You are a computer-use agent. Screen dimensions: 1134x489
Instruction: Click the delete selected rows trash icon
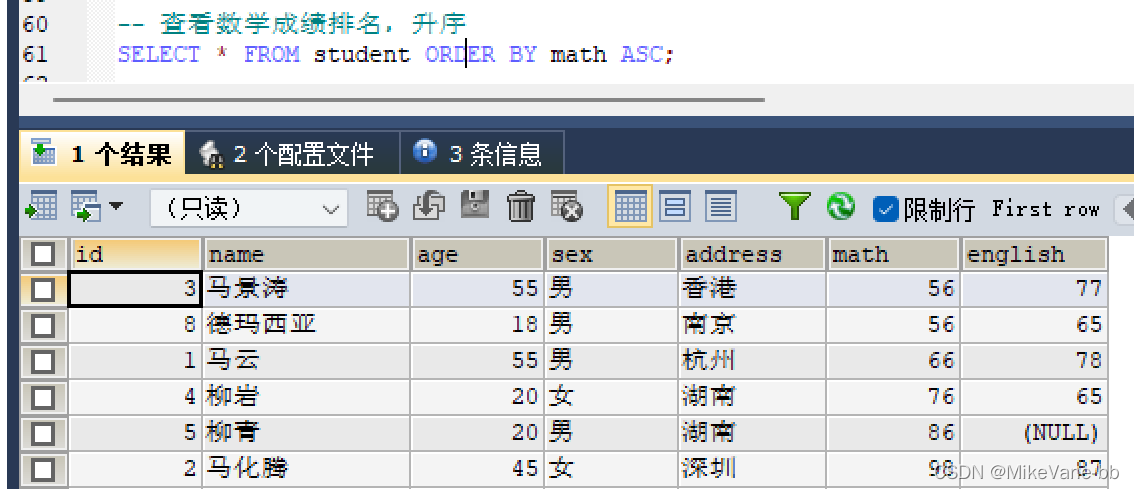(x=521, y=207)
